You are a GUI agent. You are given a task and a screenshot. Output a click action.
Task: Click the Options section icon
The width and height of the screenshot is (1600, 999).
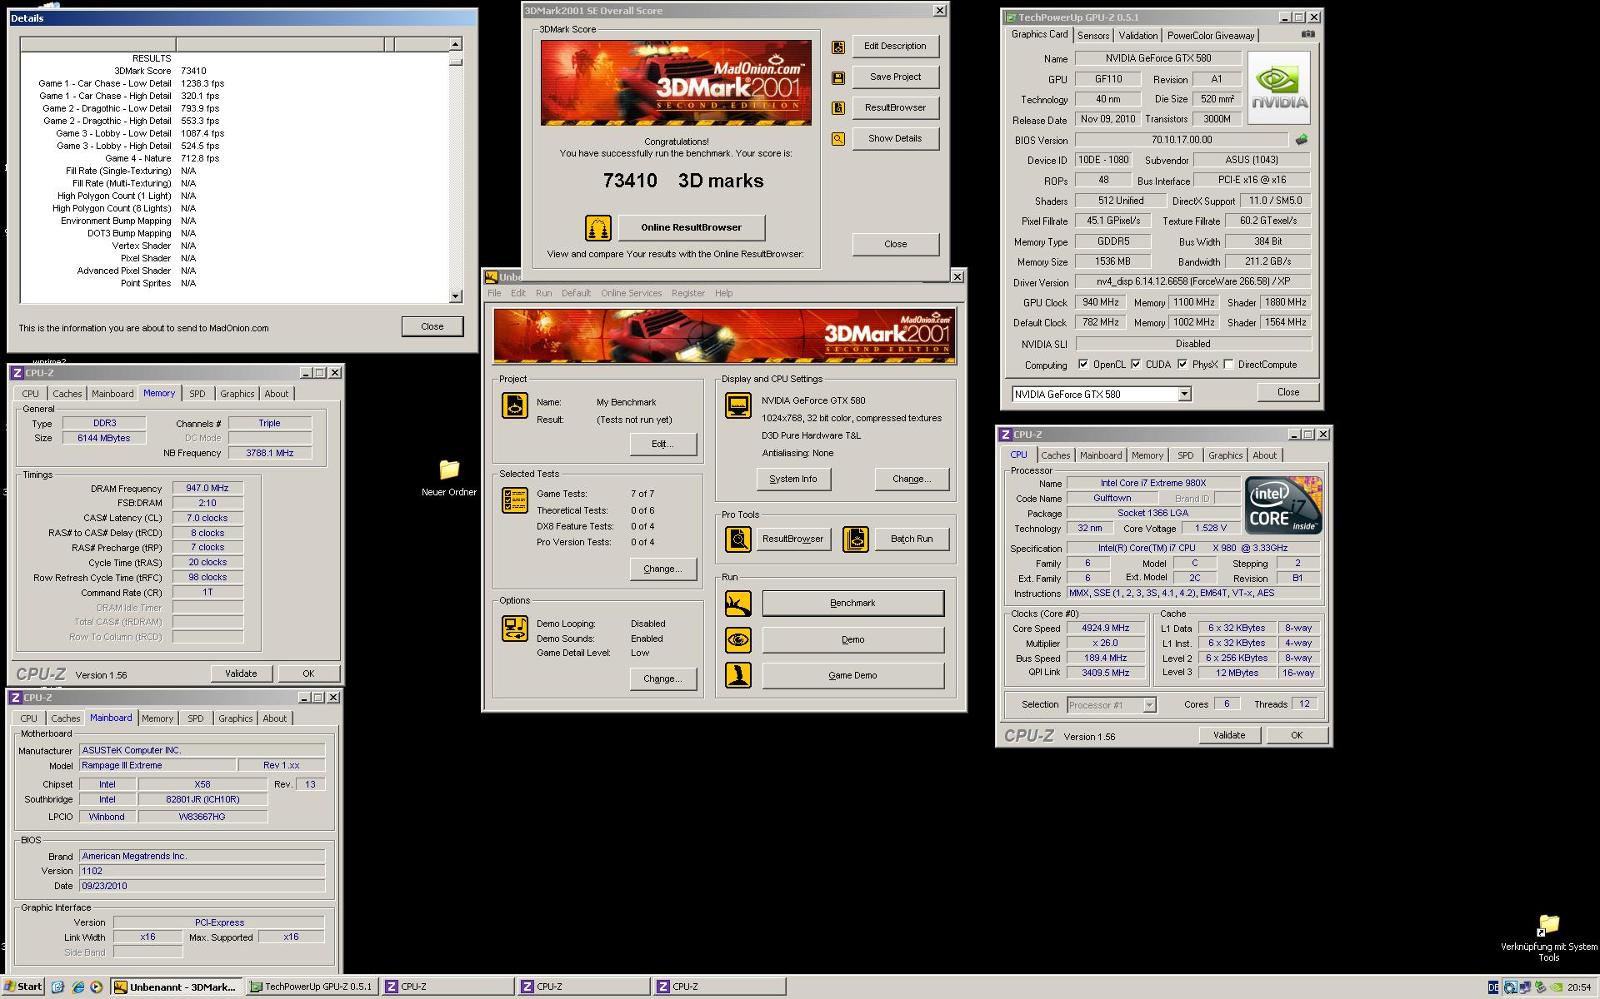(515, 628)
